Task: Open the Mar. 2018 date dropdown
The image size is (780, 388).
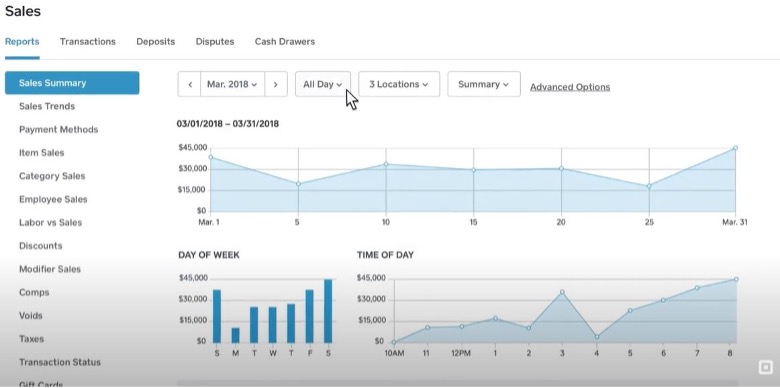Action: pos(232,85)
